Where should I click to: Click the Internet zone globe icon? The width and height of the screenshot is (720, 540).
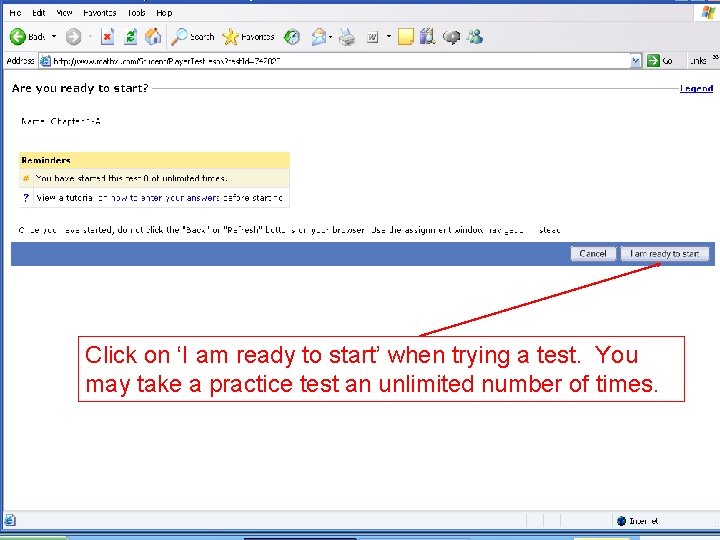pos(622,521)
